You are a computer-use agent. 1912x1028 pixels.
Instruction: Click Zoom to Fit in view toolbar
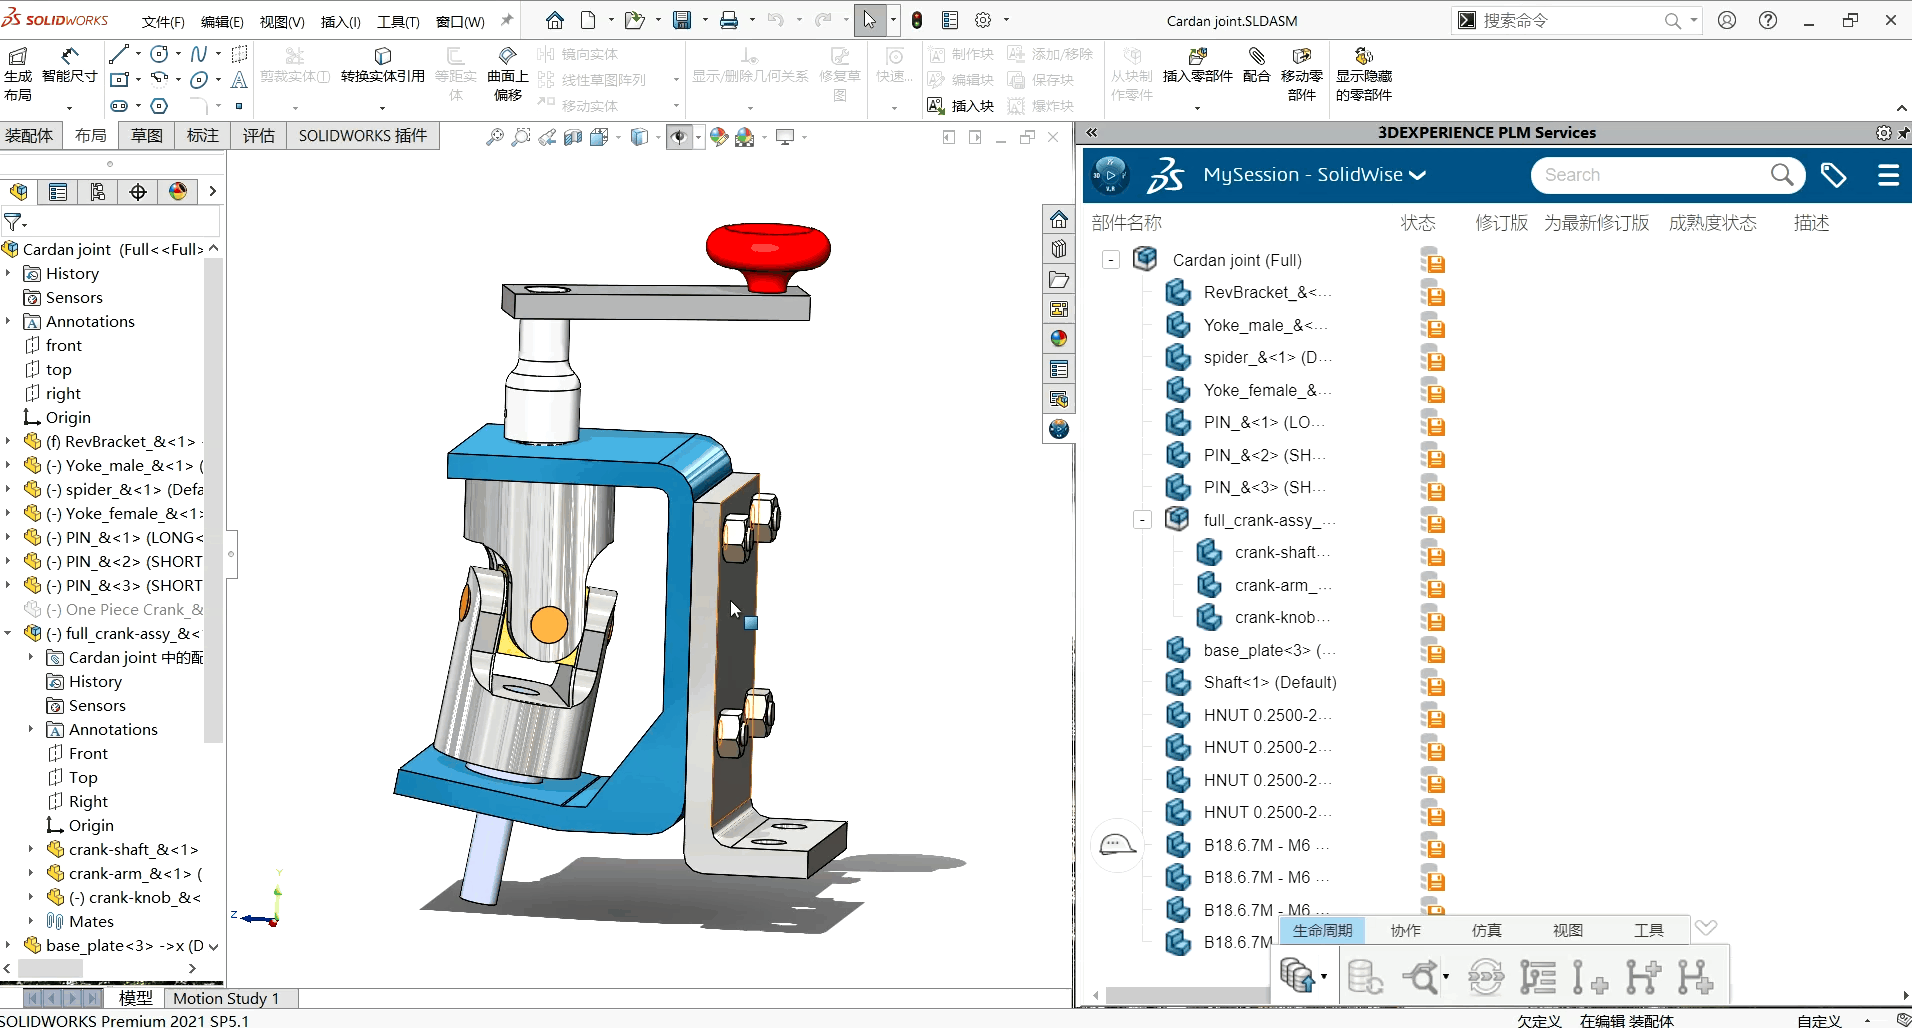(495, 137)
